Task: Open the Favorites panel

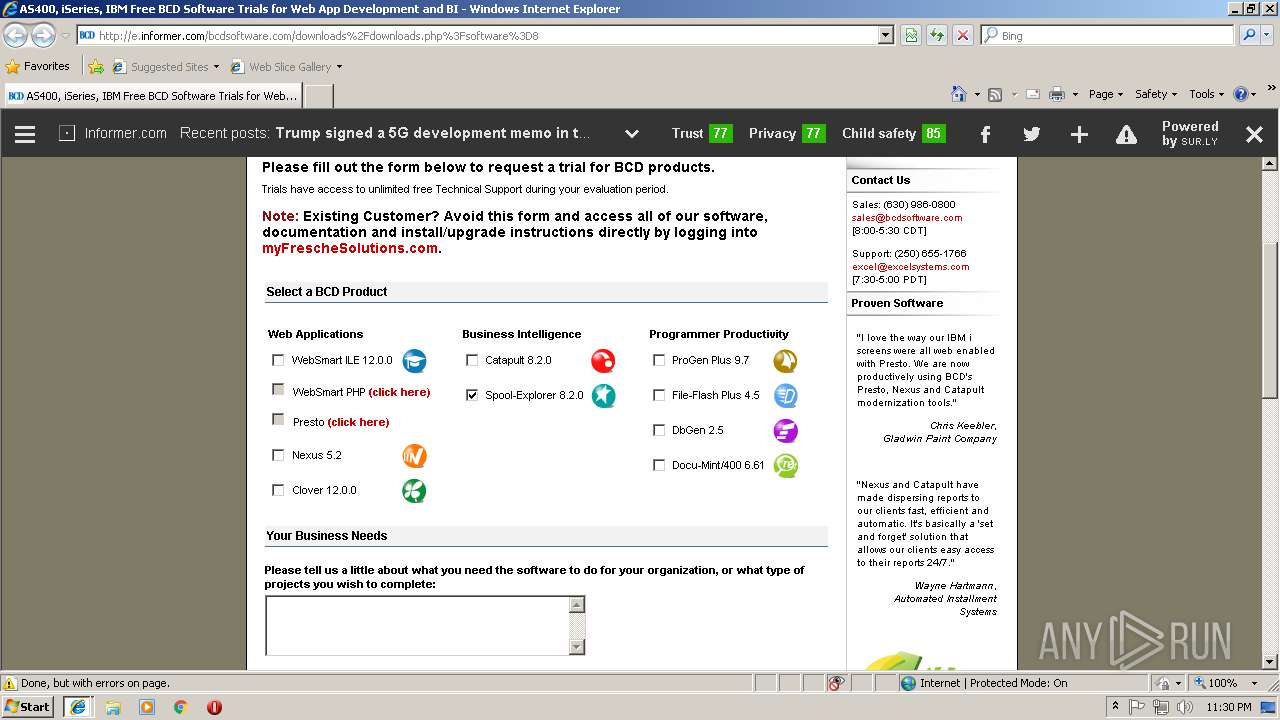Action: (38, 67)
